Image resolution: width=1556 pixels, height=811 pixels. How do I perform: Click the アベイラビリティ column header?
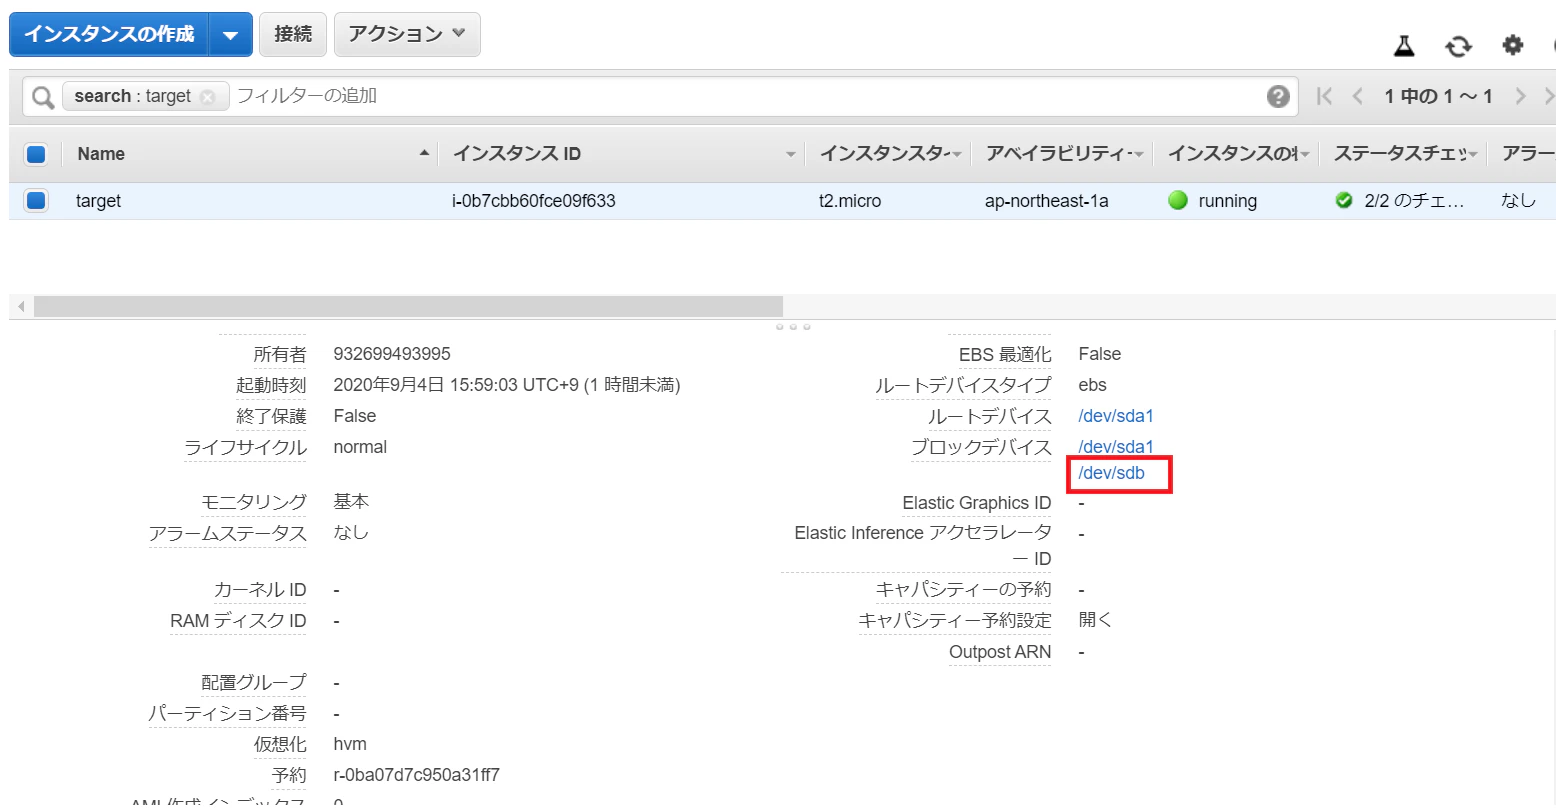tap(1060, 154)
